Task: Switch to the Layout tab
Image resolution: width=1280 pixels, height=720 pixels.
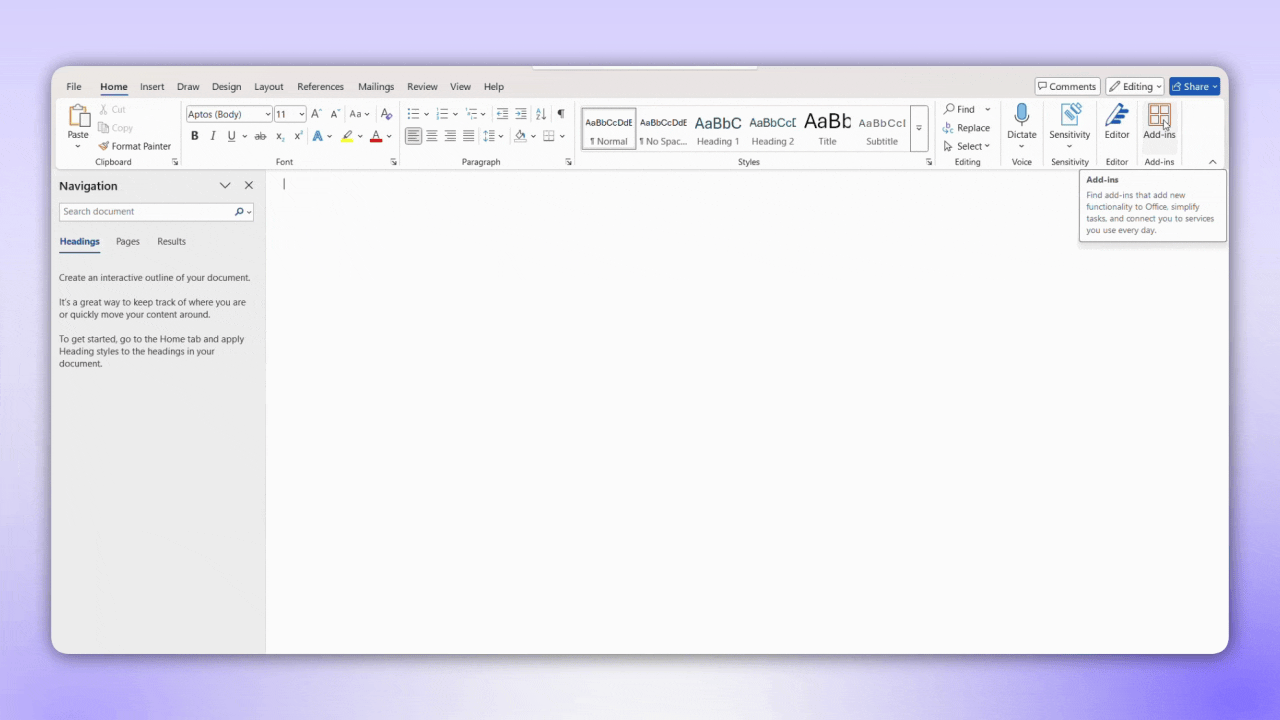Action: point(269,87)
